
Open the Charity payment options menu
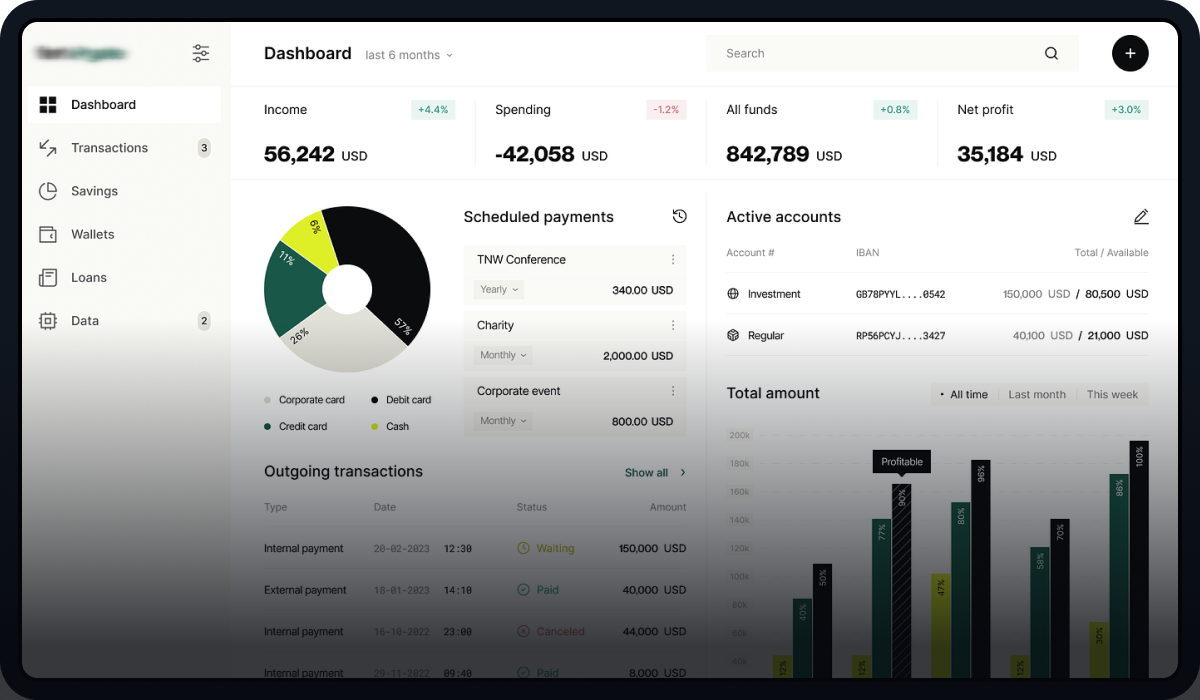coord(673,326)
